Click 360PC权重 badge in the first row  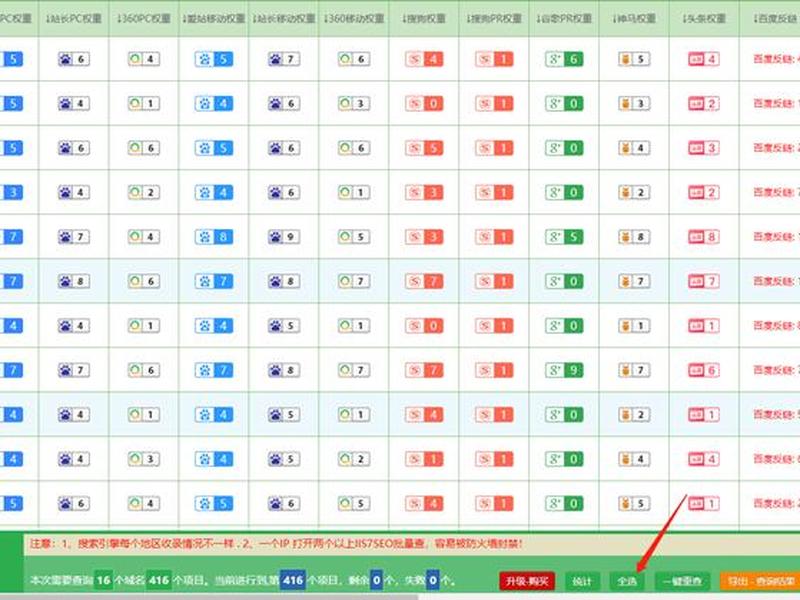pyautogui.click(x=144, y=59)
